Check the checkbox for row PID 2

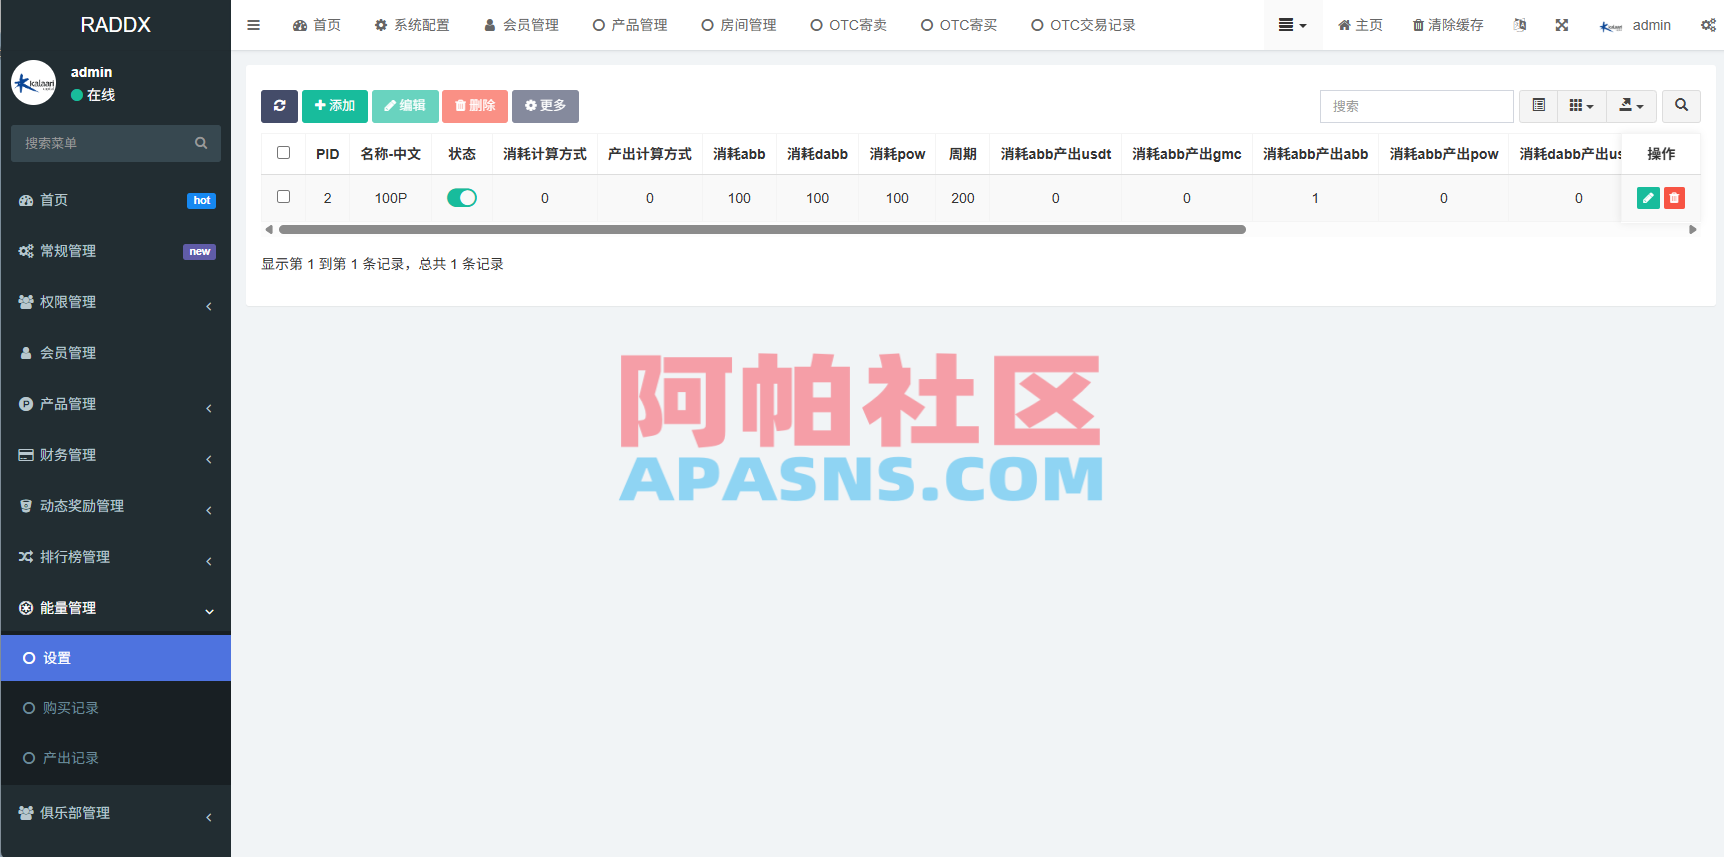(284, 197)
